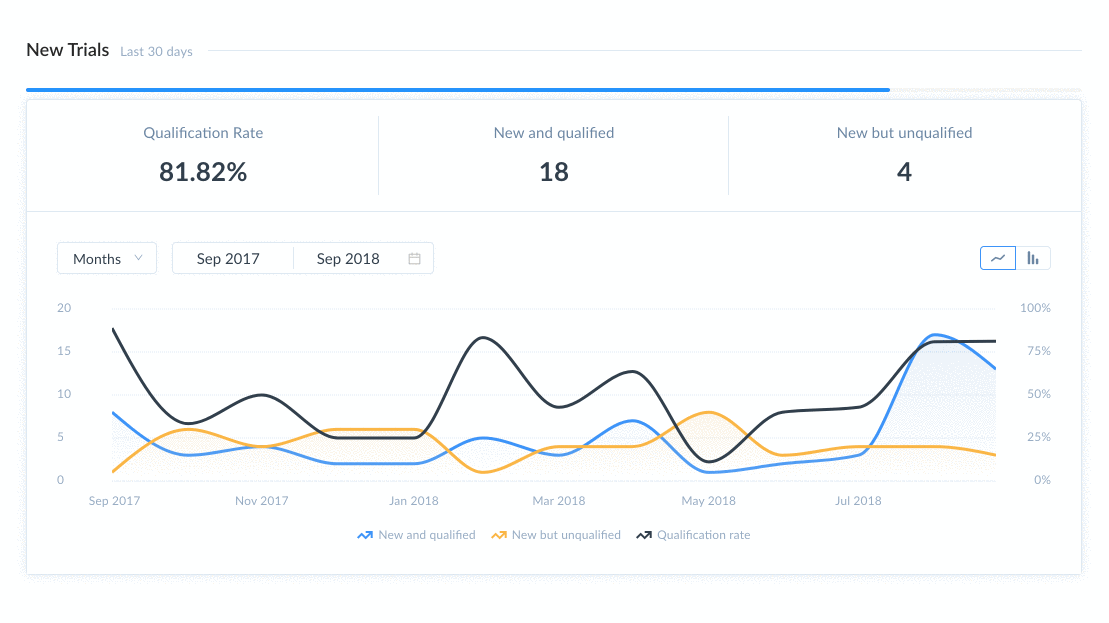
Task: Click the New but unqualified card heading
Action: (x=904, y=133)
